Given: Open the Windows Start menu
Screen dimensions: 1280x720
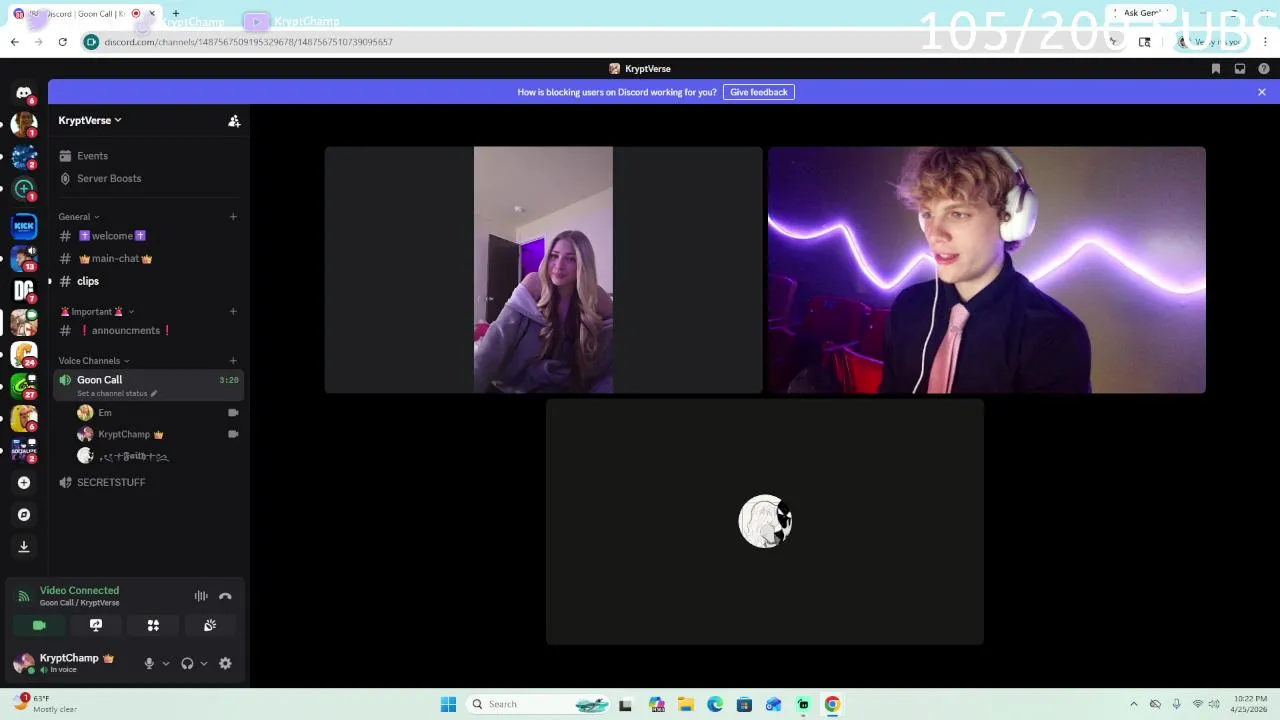Looking at the screenshot, I should (x=448, y=704).
